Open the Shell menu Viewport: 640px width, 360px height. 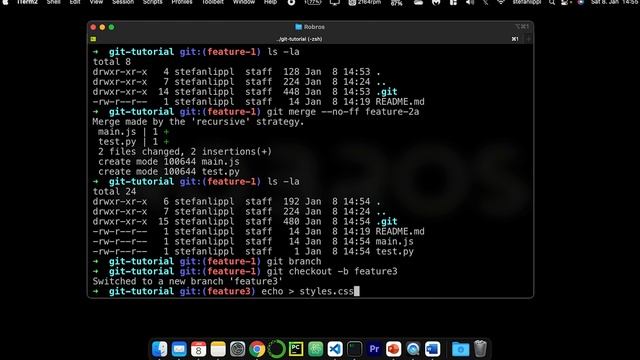53,2
